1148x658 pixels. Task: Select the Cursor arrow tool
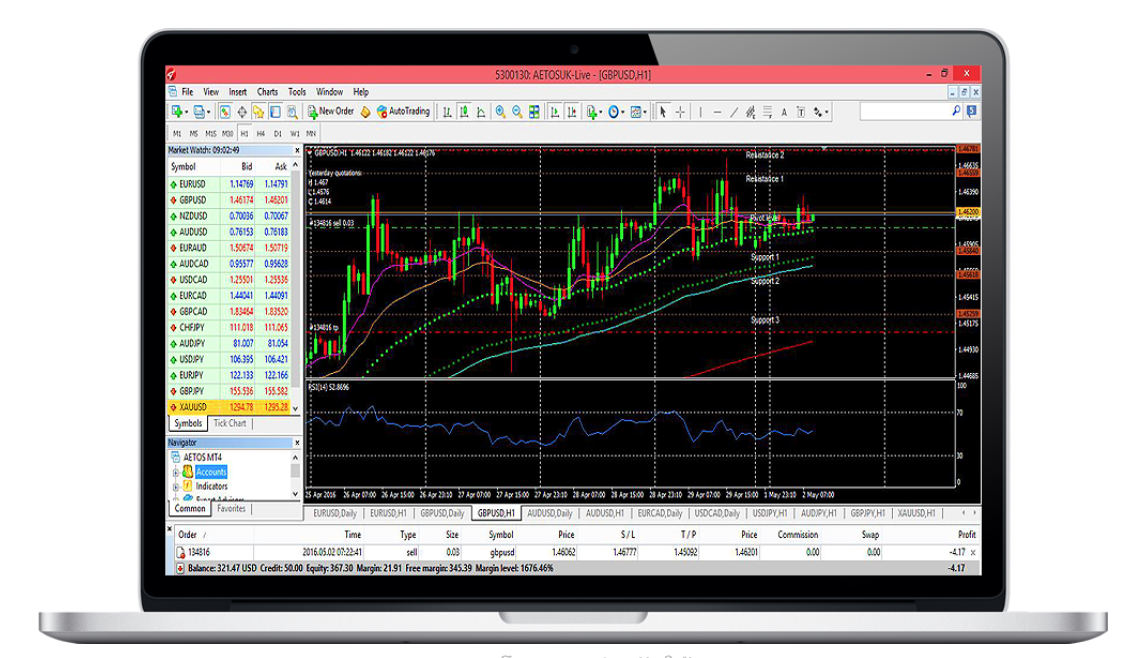click(x=663, y=112)
